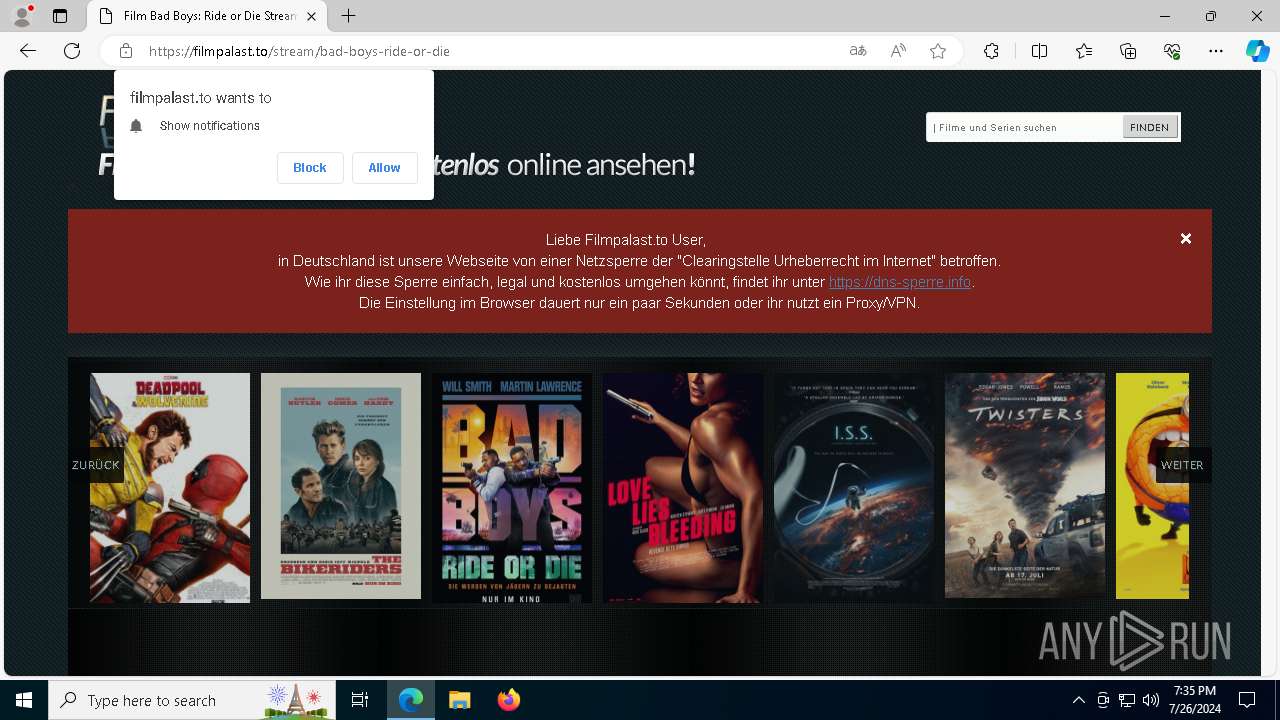Viewport: 1280px width, 720px height.
Task: Open The Bikeriders poster
Action: (341, 486)
